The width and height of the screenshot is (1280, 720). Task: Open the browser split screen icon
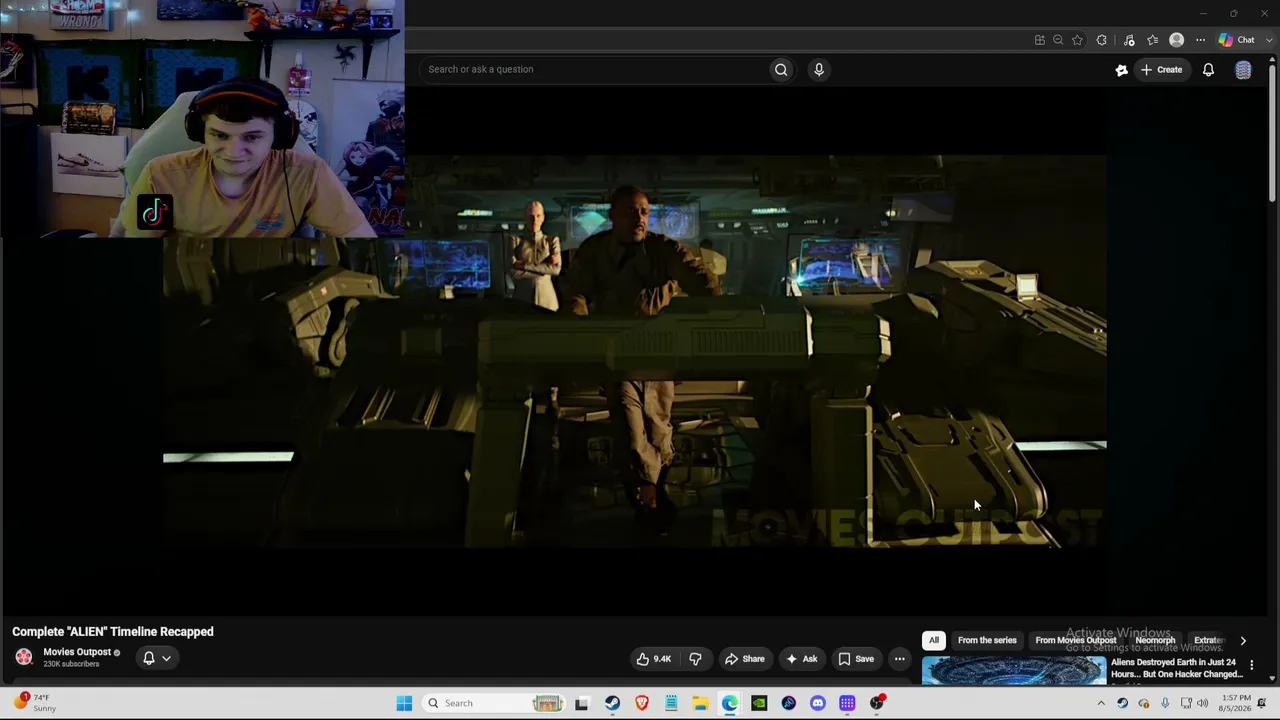(x=1040, y=40)
